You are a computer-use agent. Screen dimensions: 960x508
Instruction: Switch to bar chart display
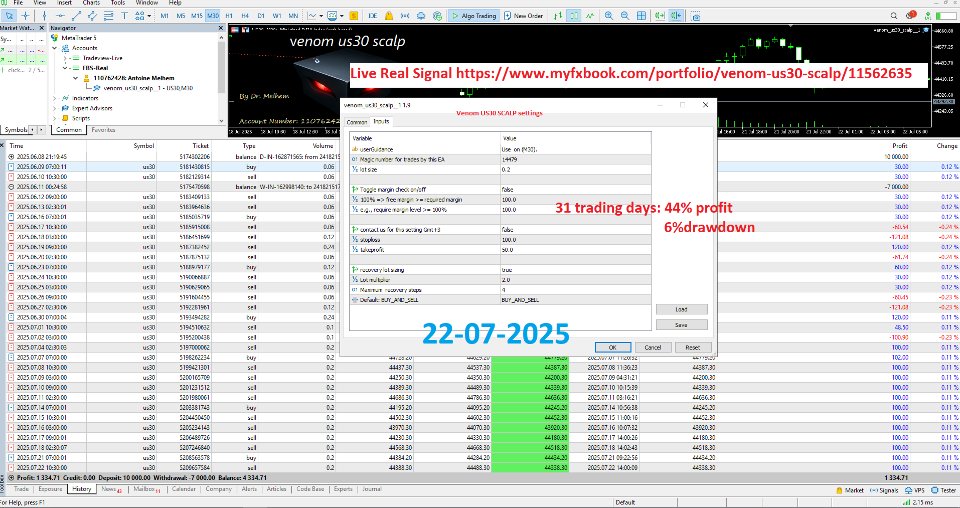pos(558,16)
